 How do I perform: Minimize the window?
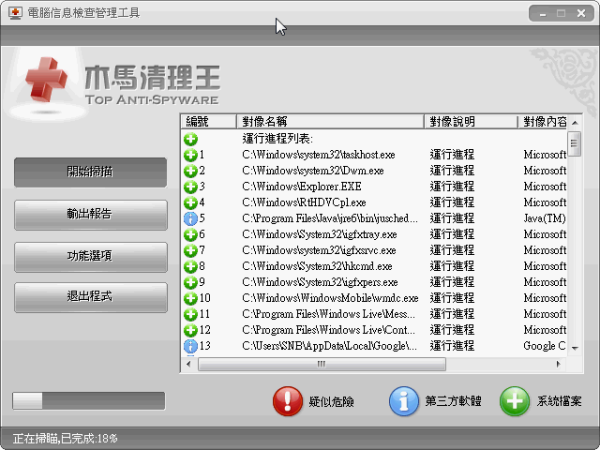[543, 14]
